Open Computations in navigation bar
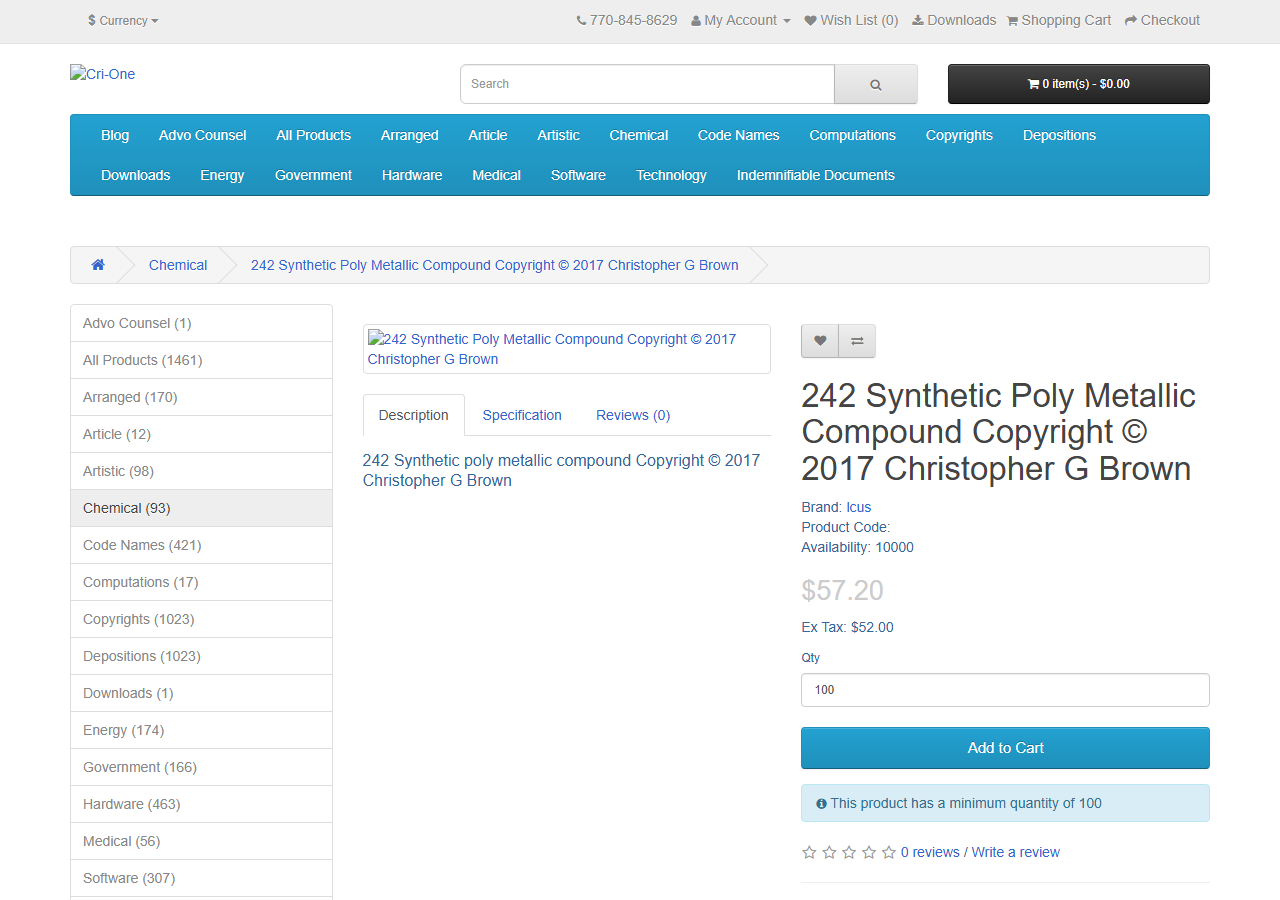This screenshot has height=900, width=1280. coord(853,135)
